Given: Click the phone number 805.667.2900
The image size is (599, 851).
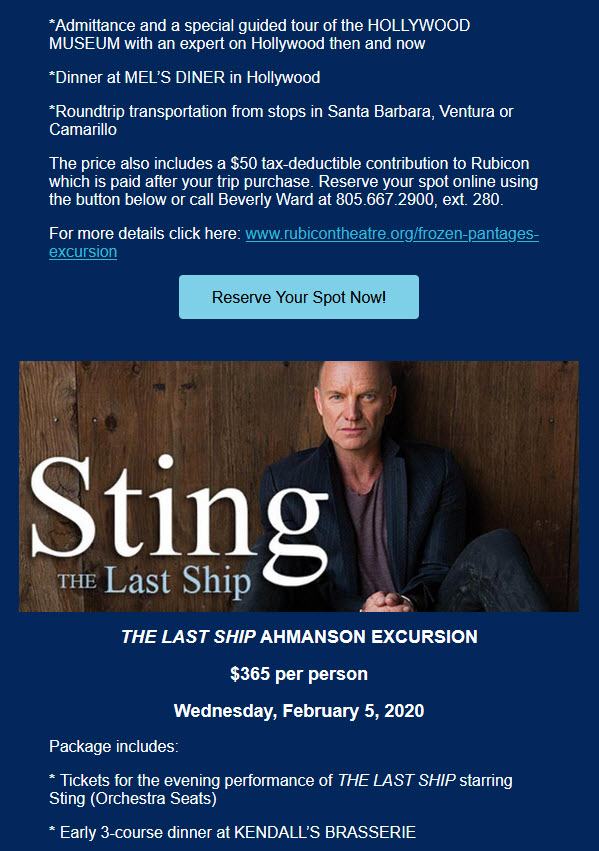Looking at the screenshot, I should coord(385,200).
